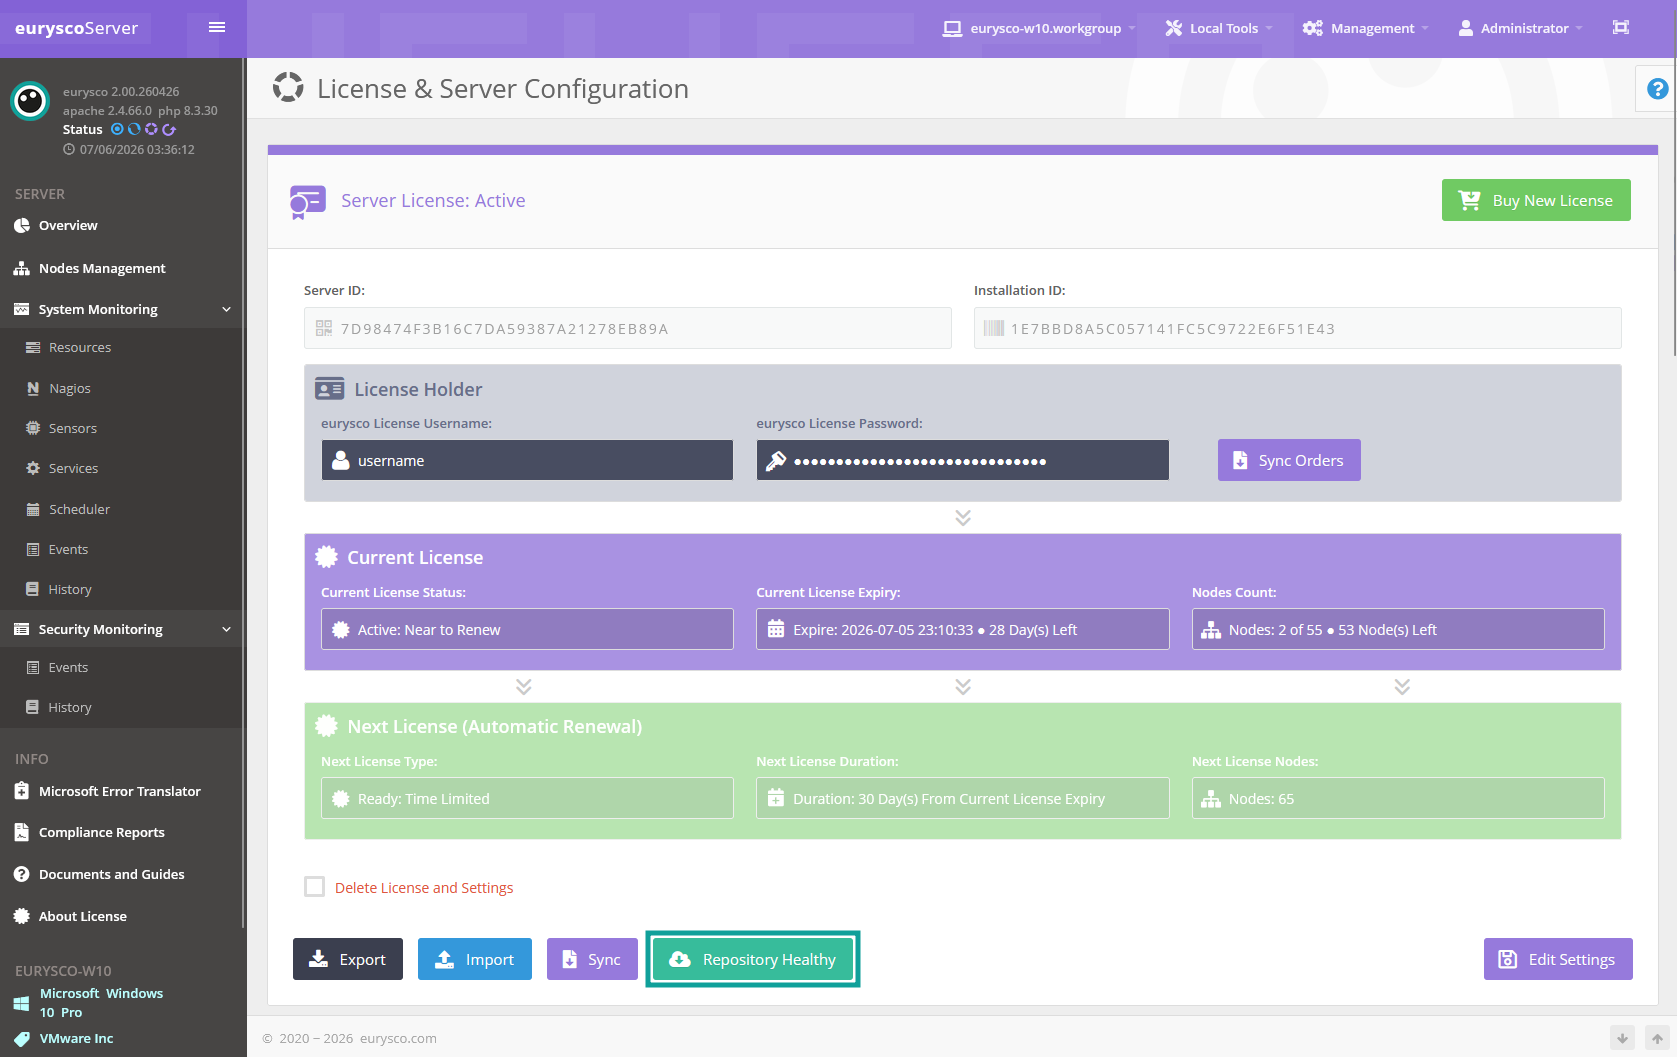Click the Installation ID barcode icon
This screenshot has width=1677, height=1057.
point(994,328)
